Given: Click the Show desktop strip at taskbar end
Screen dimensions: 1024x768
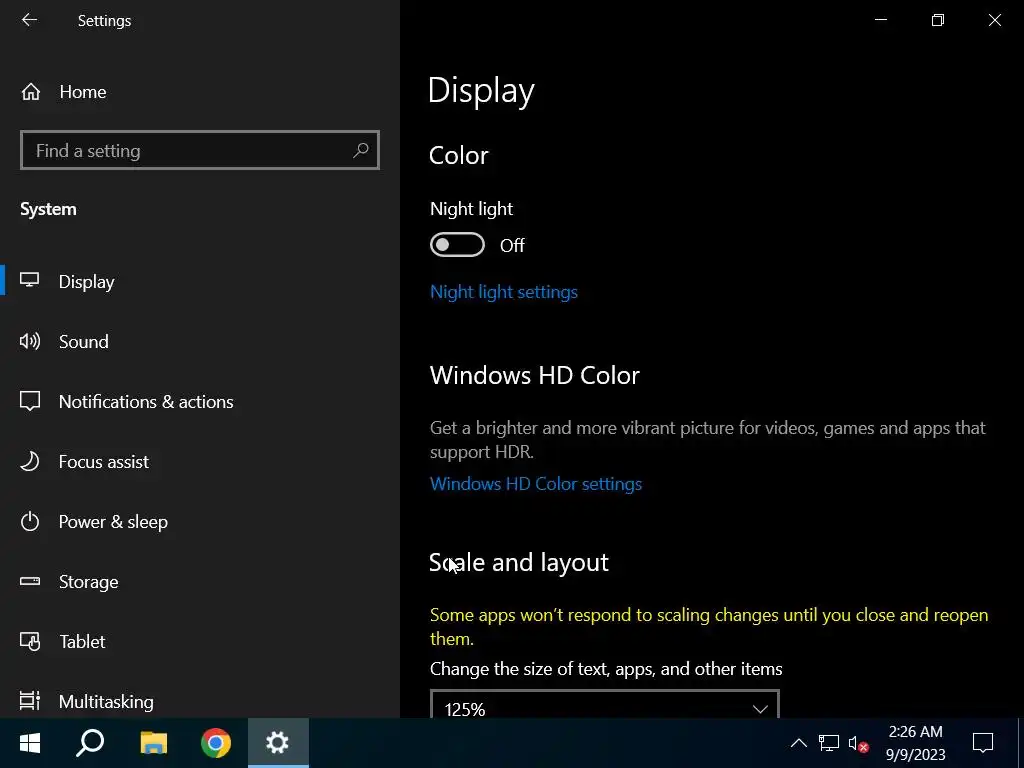Looking at the screenshot, I should (x=1021, y=743).
